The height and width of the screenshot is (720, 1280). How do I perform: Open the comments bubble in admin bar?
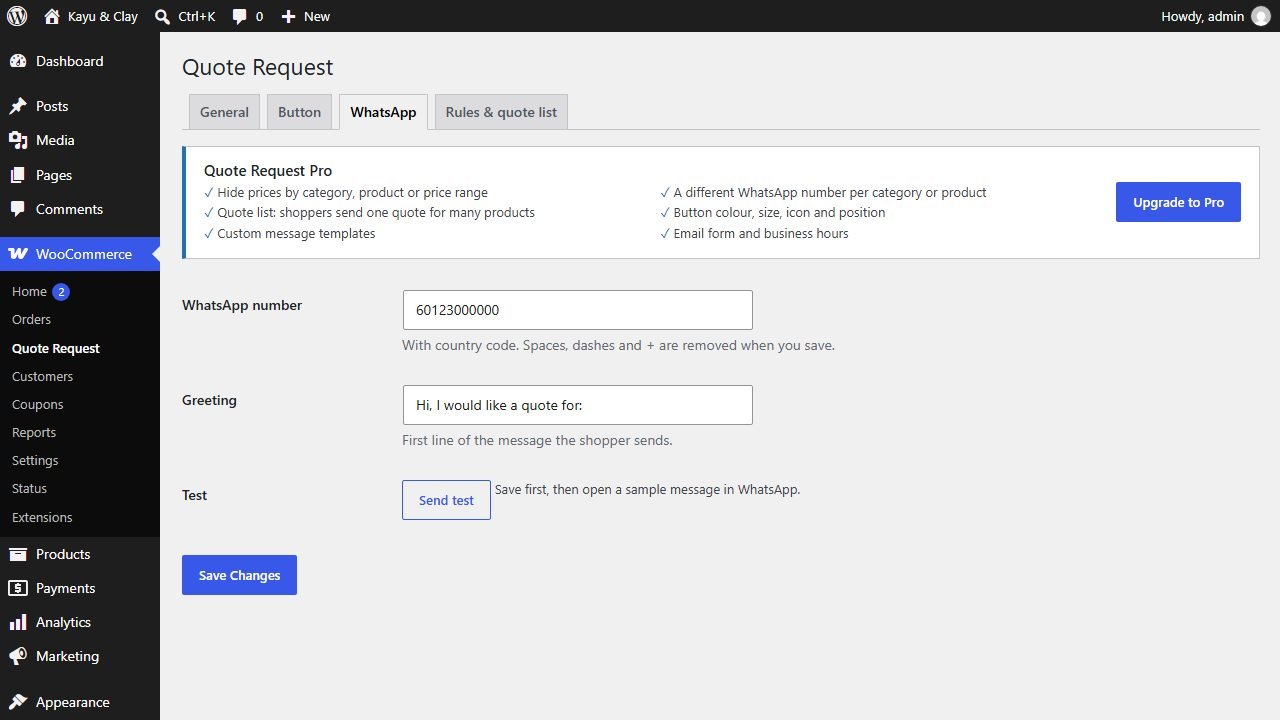click(x=239, y=16)
